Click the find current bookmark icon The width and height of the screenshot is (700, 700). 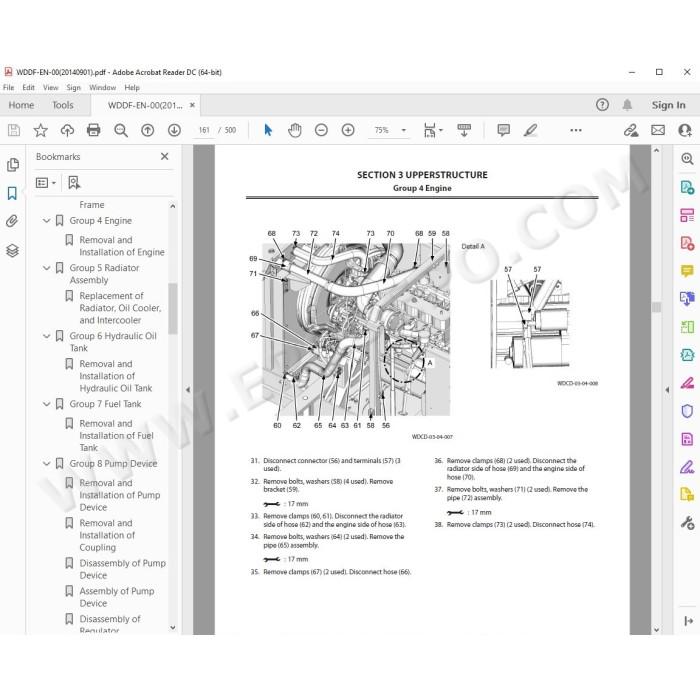click(74, 183)
